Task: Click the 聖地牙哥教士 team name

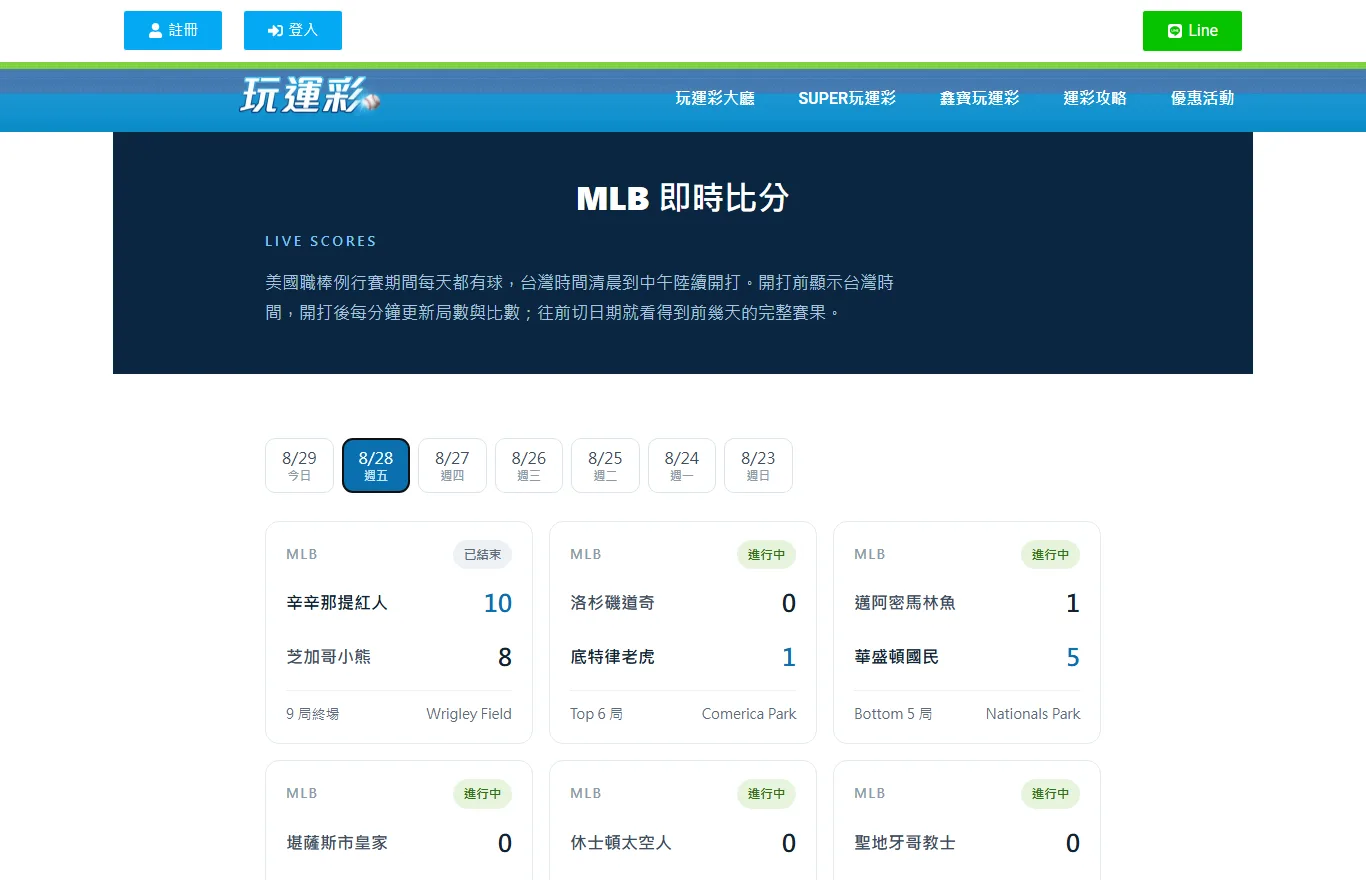Action: point(905,843)
